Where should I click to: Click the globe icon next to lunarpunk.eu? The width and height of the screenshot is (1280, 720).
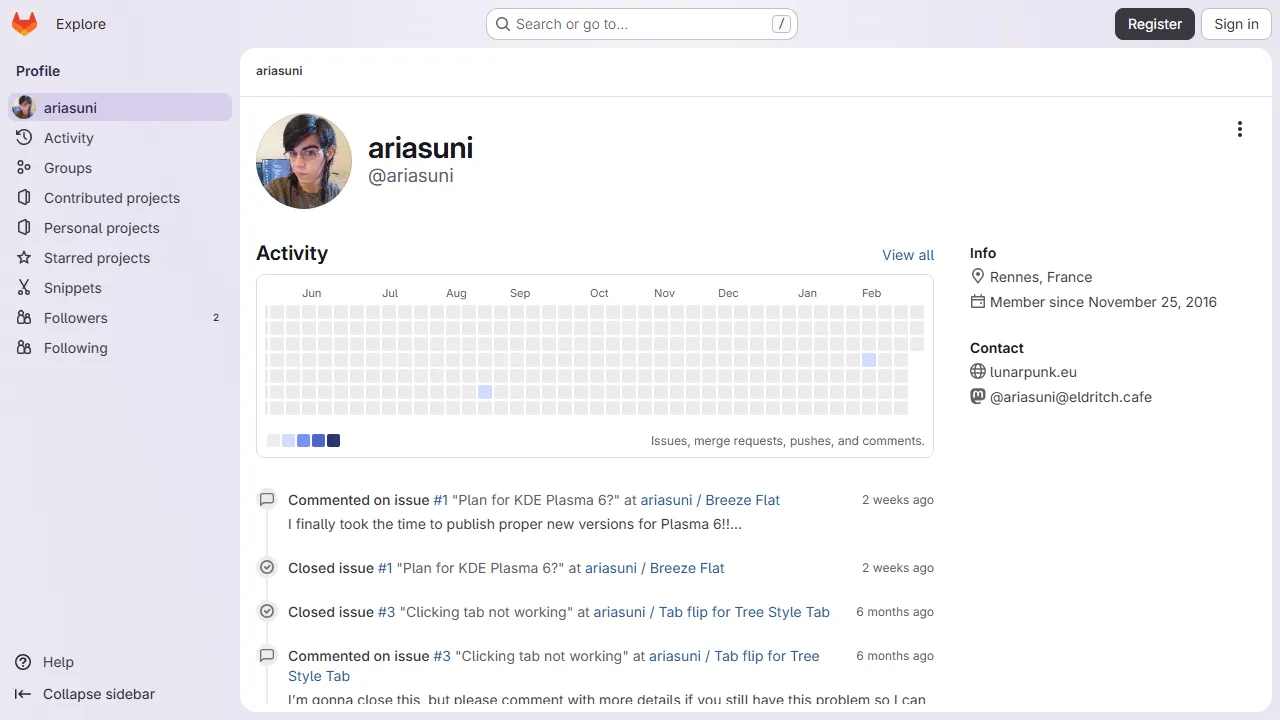[x=977, y=371]
